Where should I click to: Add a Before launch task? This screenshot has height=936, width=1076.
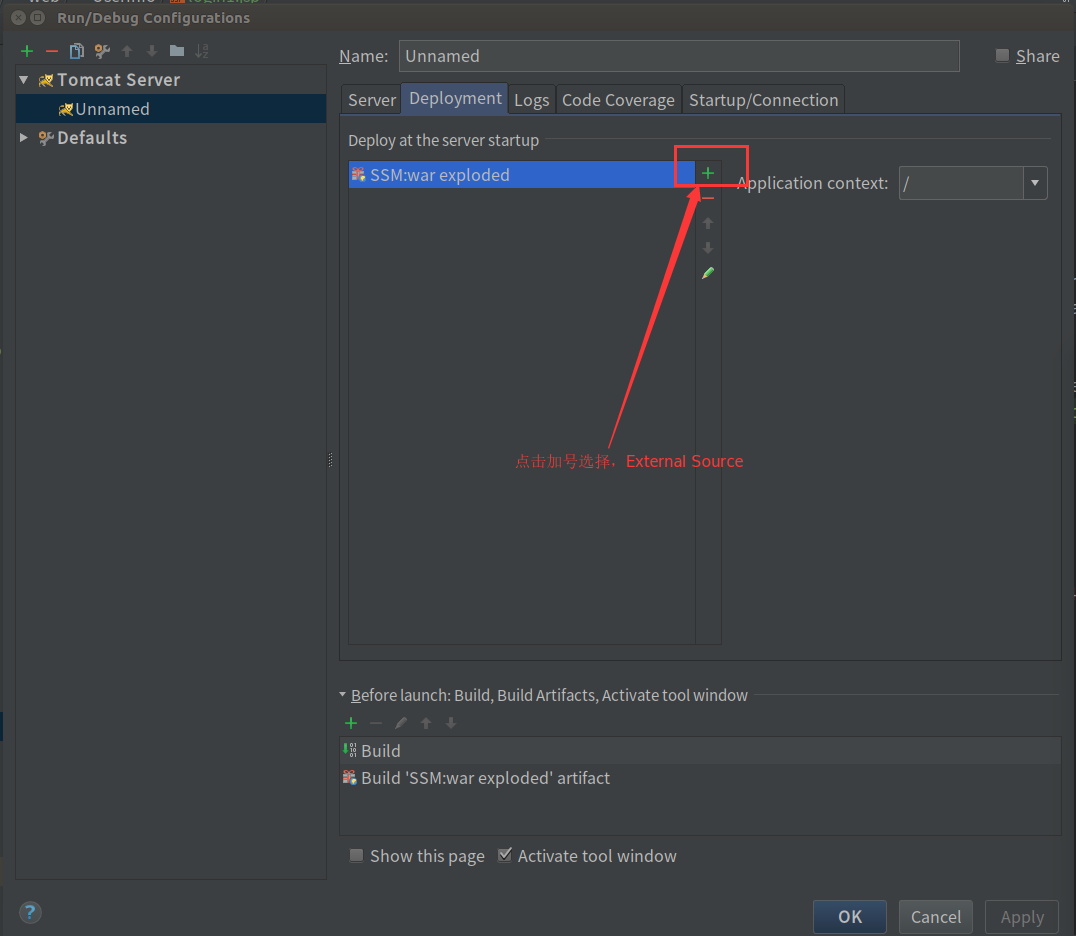click(x=351, y=723)
